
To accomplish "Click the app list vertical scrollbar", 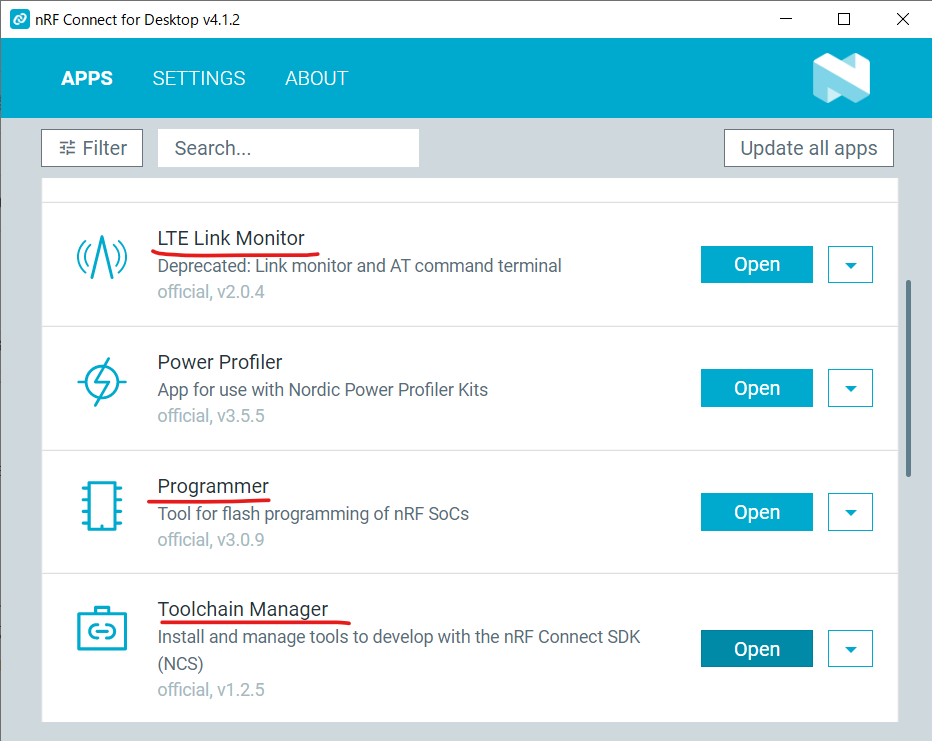I will point(909,378).
